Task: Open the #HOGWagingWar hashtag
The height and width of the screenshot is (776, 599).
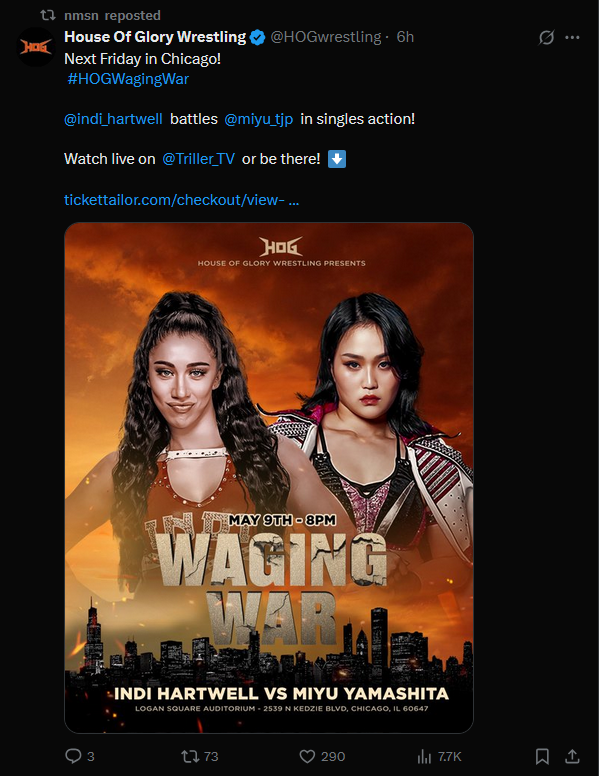Action: tap(128, 79)
